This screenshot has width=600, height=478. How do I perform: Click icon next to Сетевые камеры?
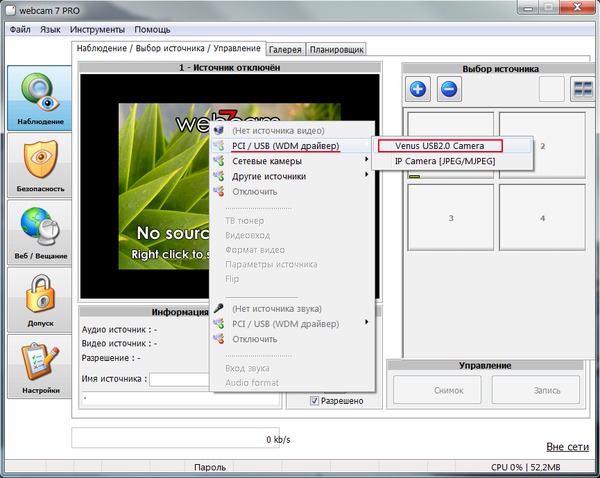tap(219, 161)
